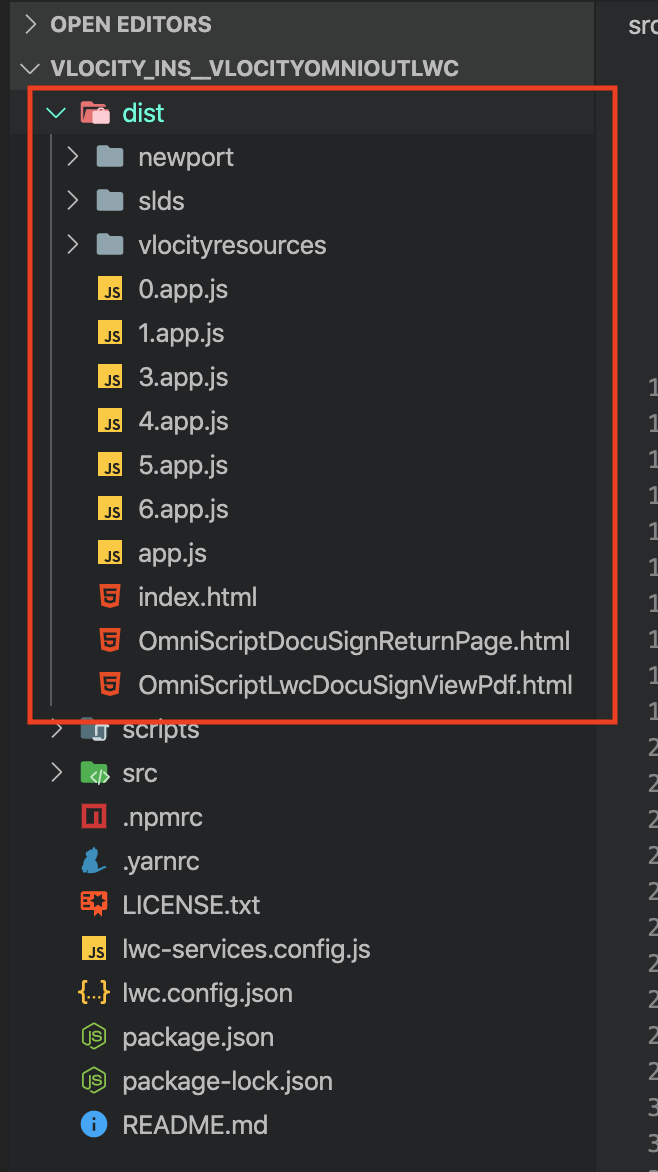Image resolution: width=658 pixels, height=1172 pixels.
Task: Open the lwc-services.config.js file name
Action: click(x=247, y=949)
